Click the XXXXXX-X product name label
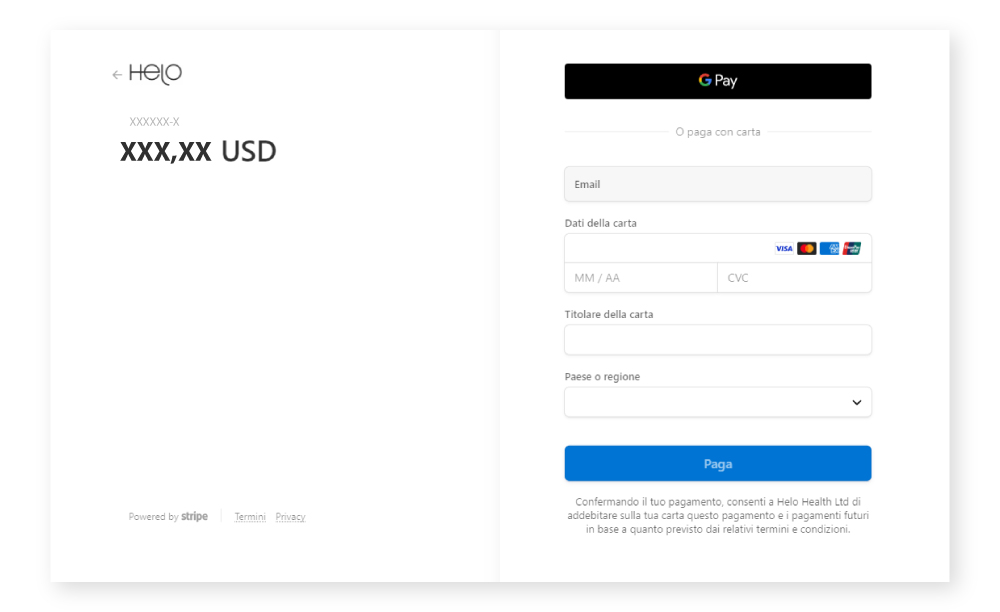Image resolution: width=1000 pixels, height=612 pixels. [x=154, y=122]
